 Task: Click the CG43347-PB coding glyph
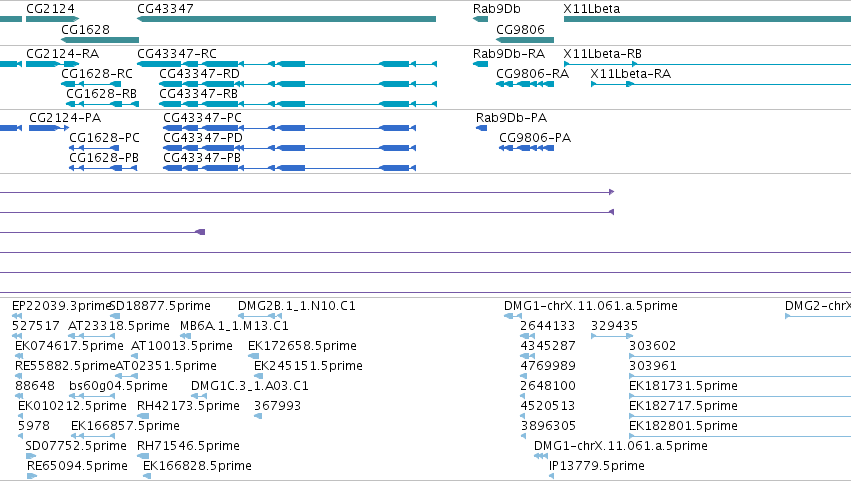(289, 168)
